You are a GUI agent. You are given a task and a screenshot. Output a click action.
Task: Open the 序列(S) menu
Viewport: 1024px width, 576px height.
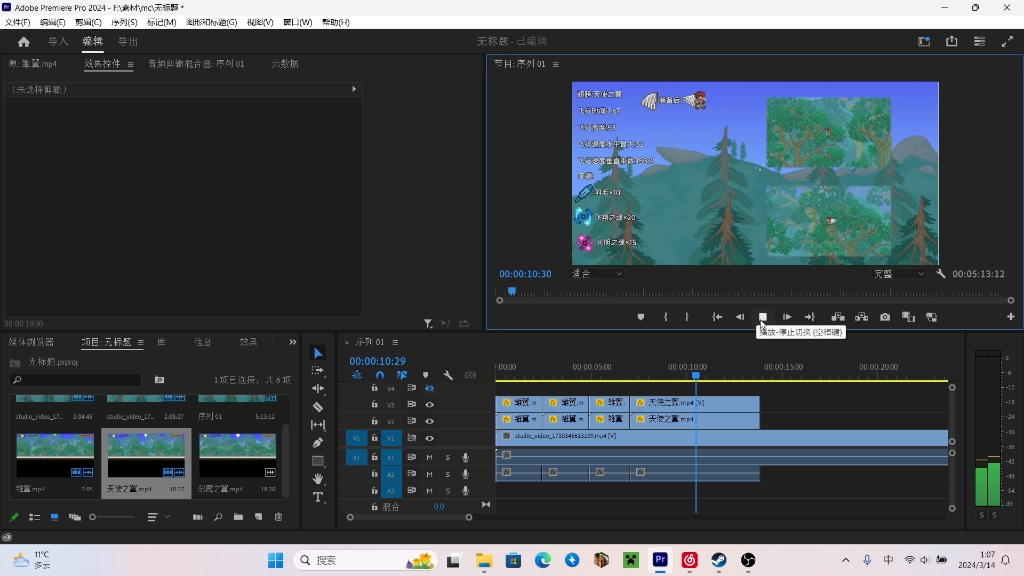point(124,22)
